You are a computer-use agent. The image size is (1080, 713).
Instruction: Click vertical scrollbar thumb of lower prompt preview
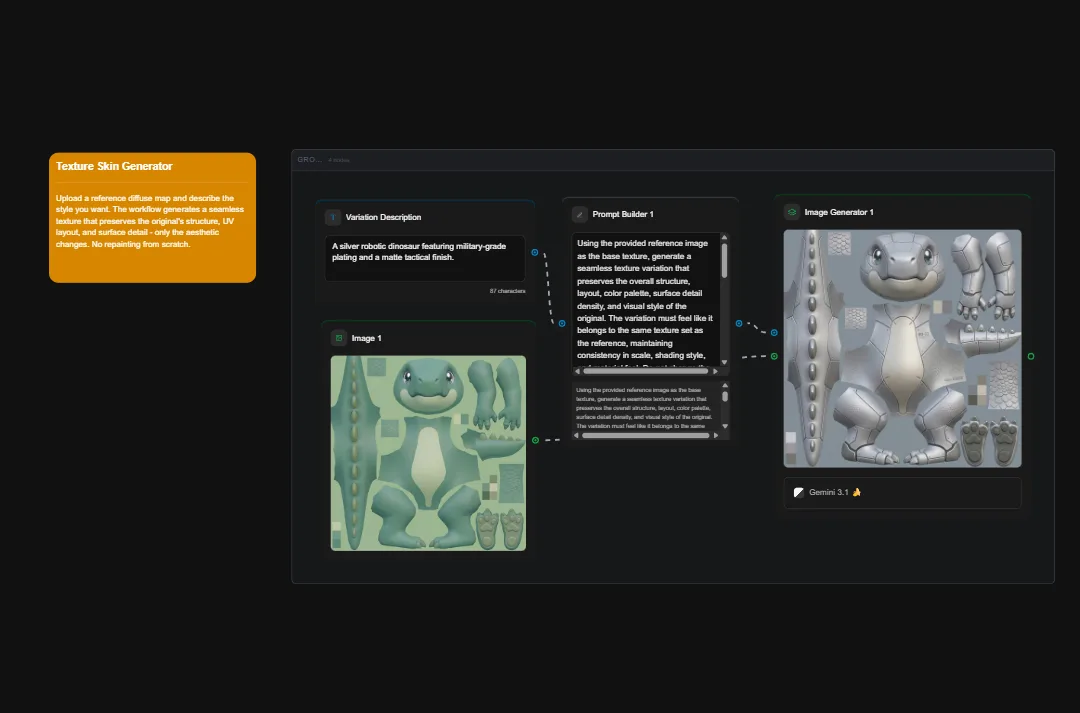point(725,397)
